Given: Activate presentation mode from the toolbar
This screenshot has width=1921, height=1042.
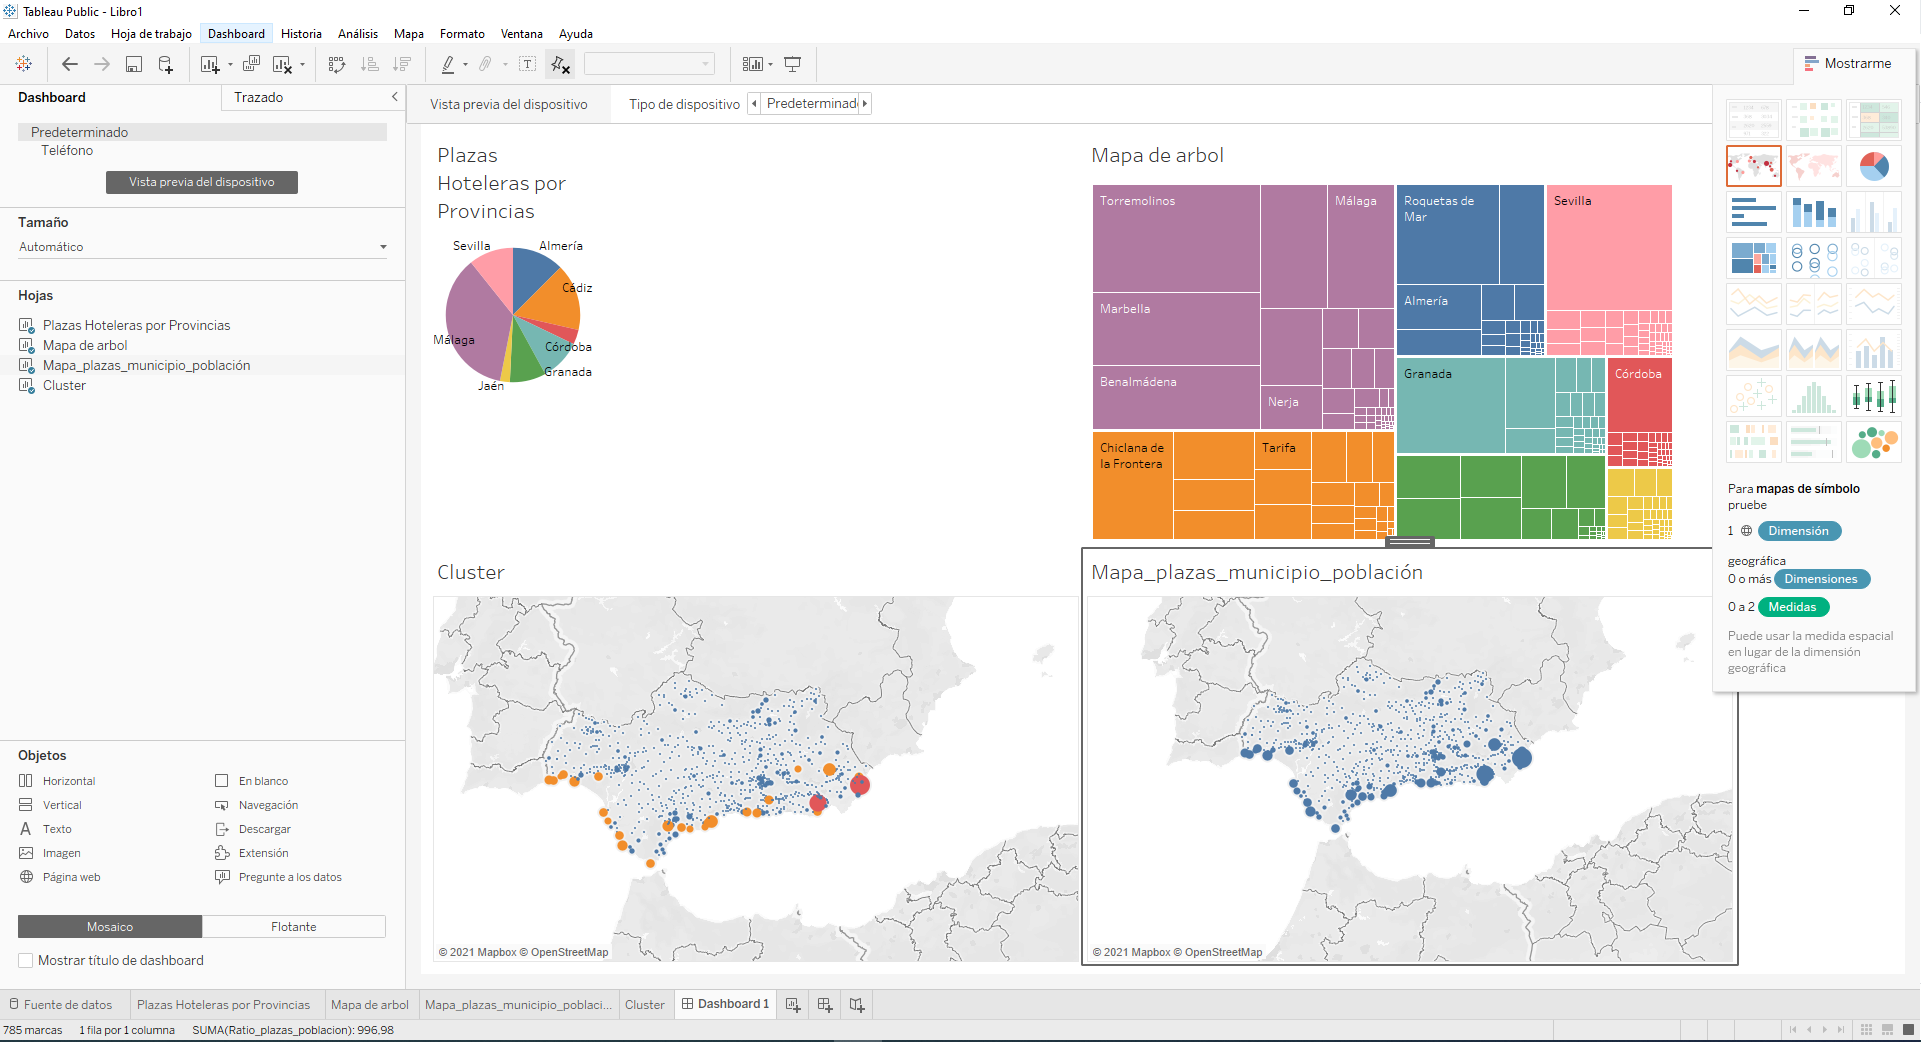Looking at the screenshot, I should 793,63.
